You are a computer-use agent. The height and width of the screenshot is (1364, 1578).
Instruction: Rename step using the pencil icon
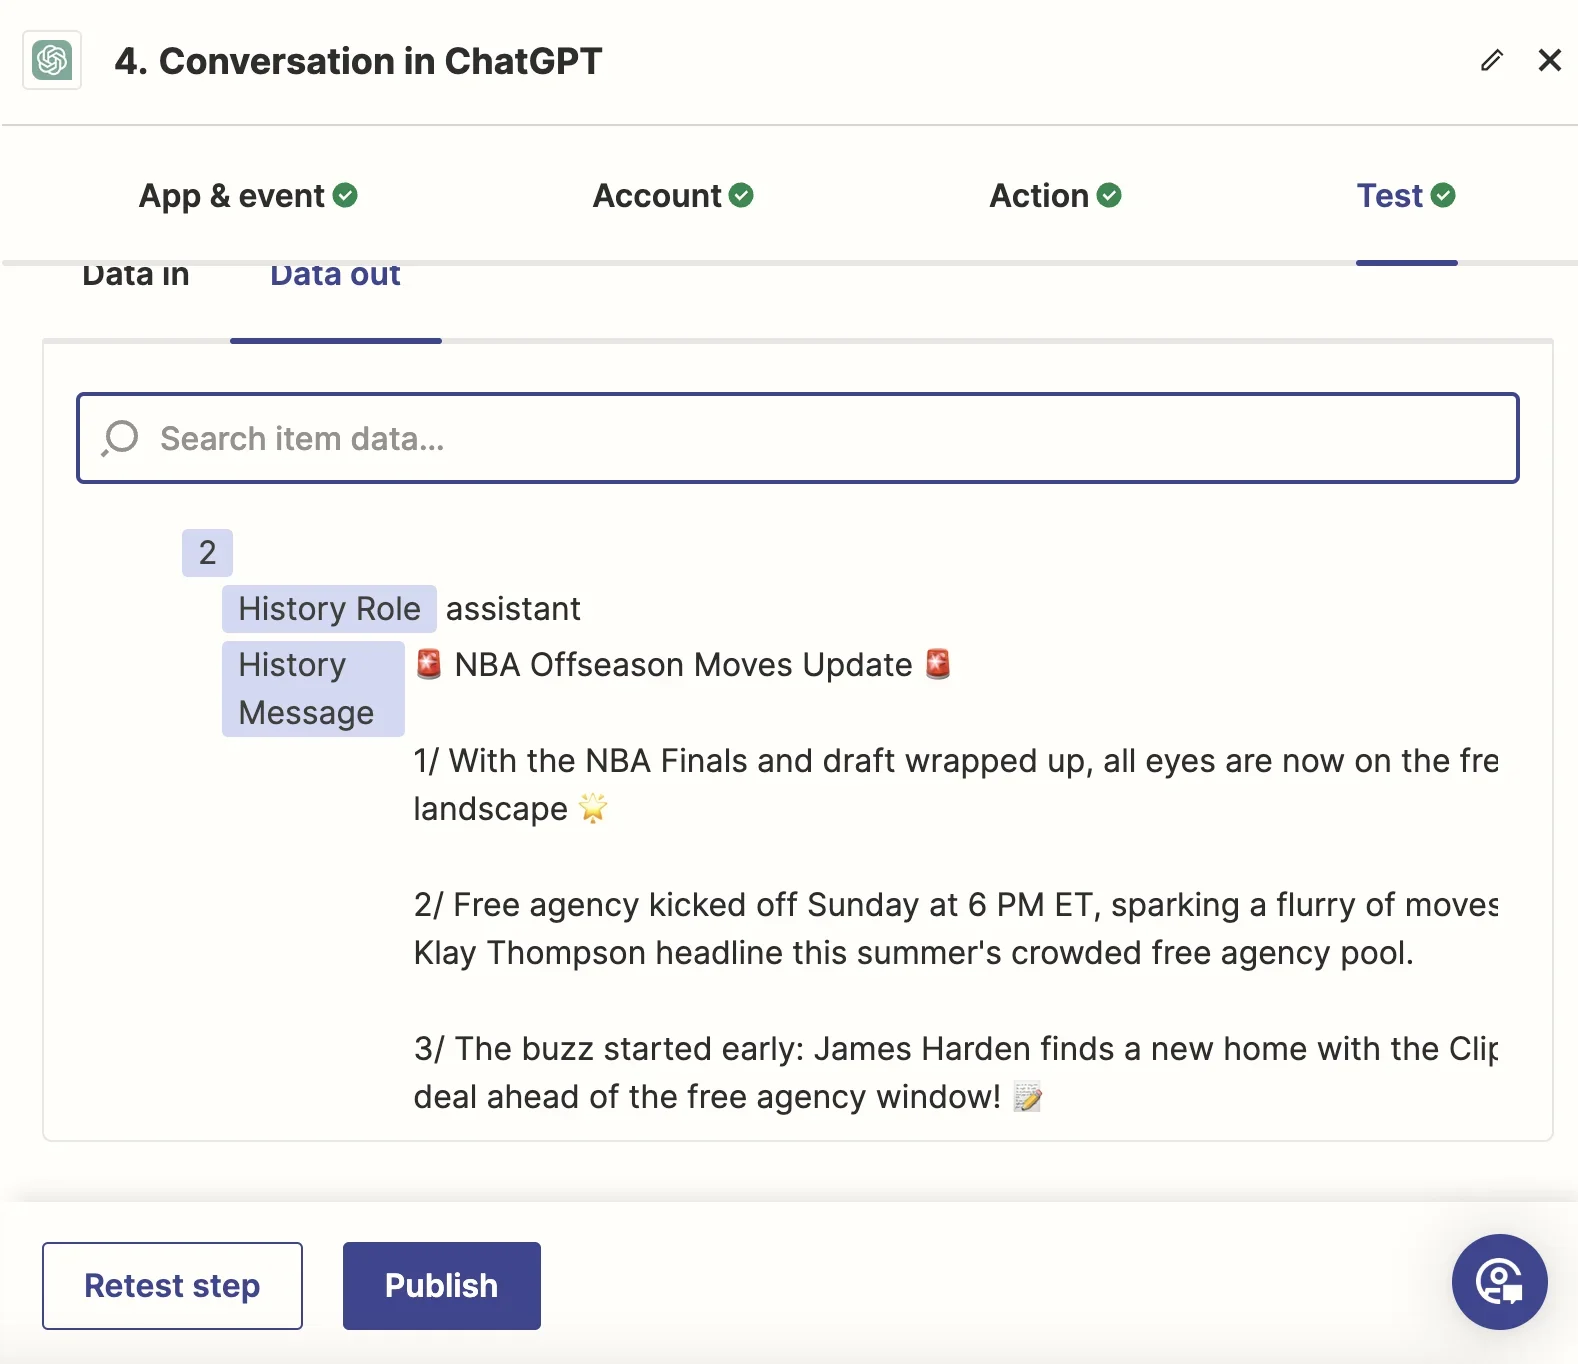click(x=1491, y=61)
